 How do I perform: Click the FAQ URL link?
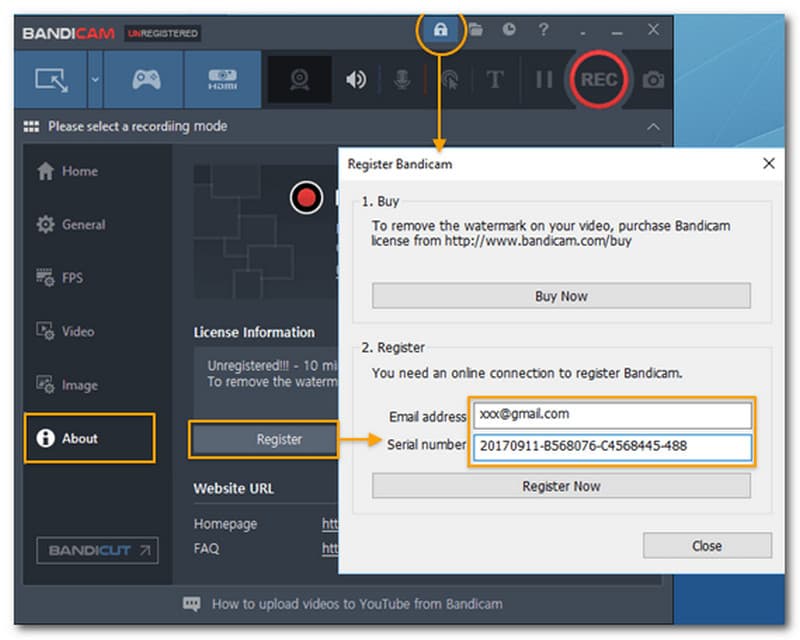click(330, 548)
